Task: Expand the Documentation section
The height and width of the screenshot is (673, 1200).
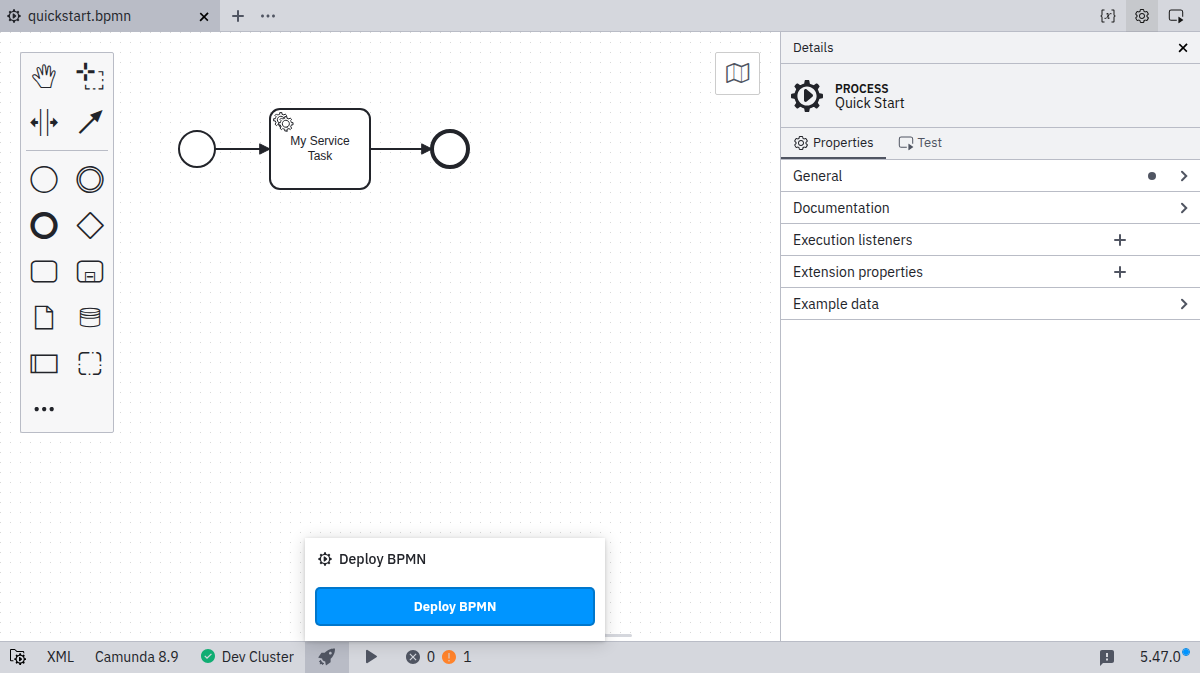Action: (x=990, y=208)
